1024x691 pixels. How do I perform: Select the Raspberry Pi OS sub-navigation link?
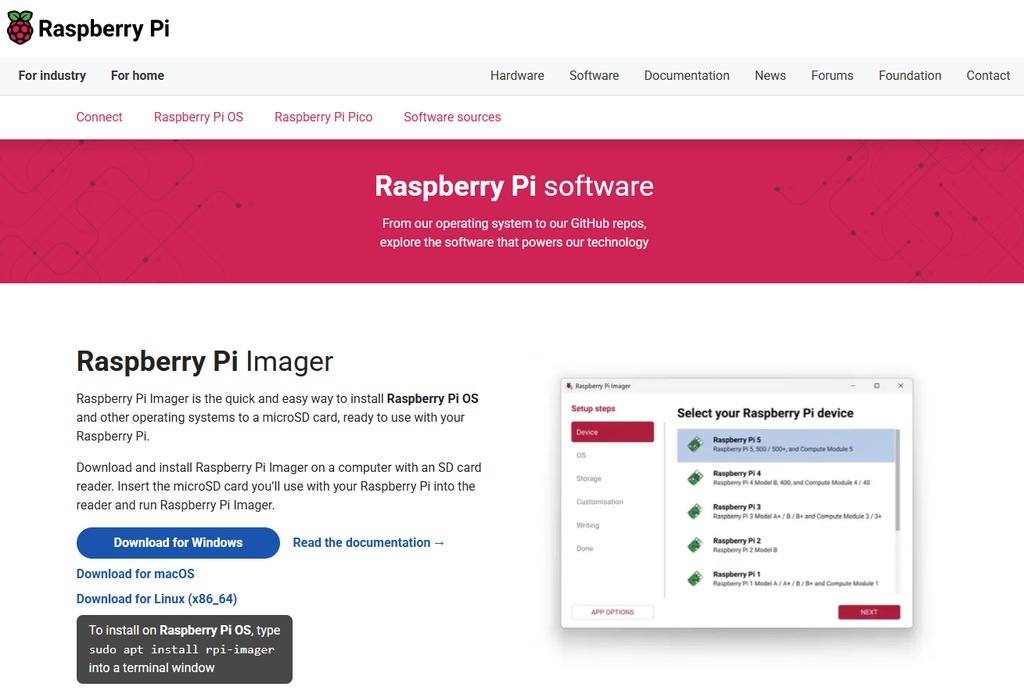click(199, 117)
